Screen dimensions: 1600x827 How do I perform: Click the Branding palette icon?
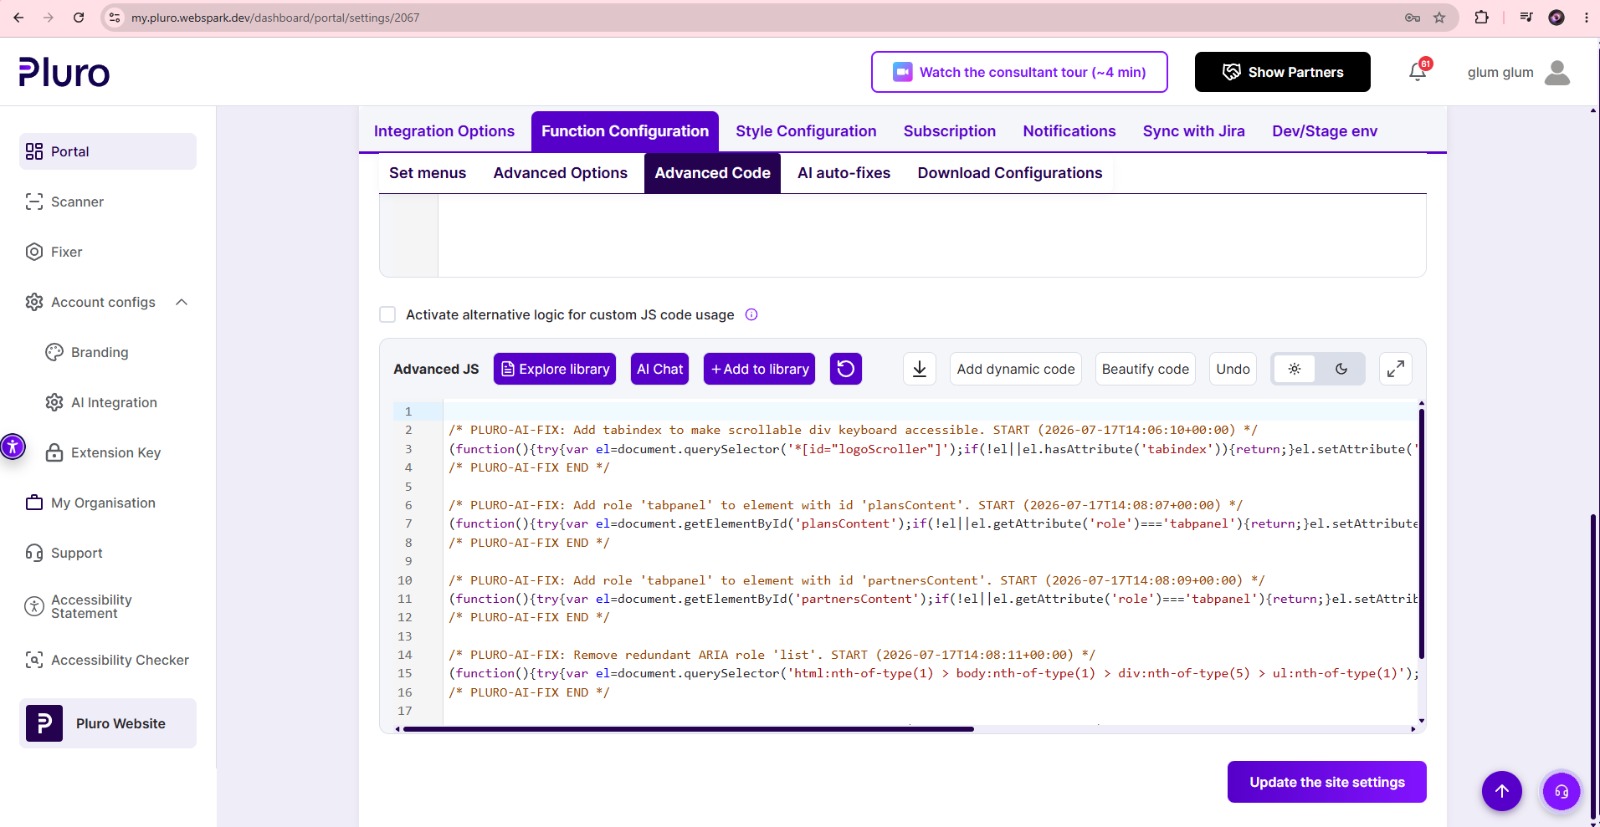[54, 352]
